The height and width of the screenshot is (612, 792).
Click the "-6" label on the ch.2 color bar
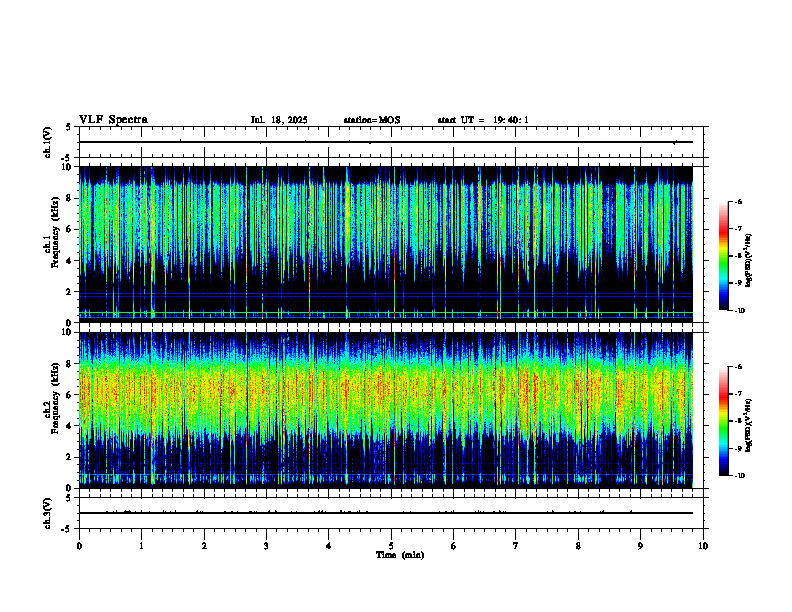(x=738, y=367)
